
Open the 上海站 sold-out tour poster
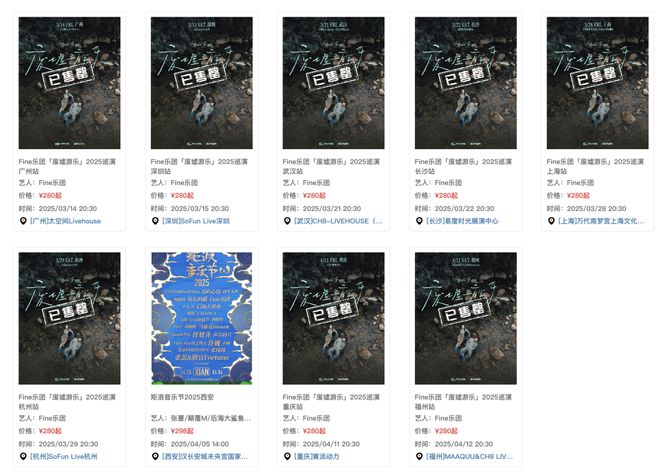pyautogui.click(x=597, y=83)
